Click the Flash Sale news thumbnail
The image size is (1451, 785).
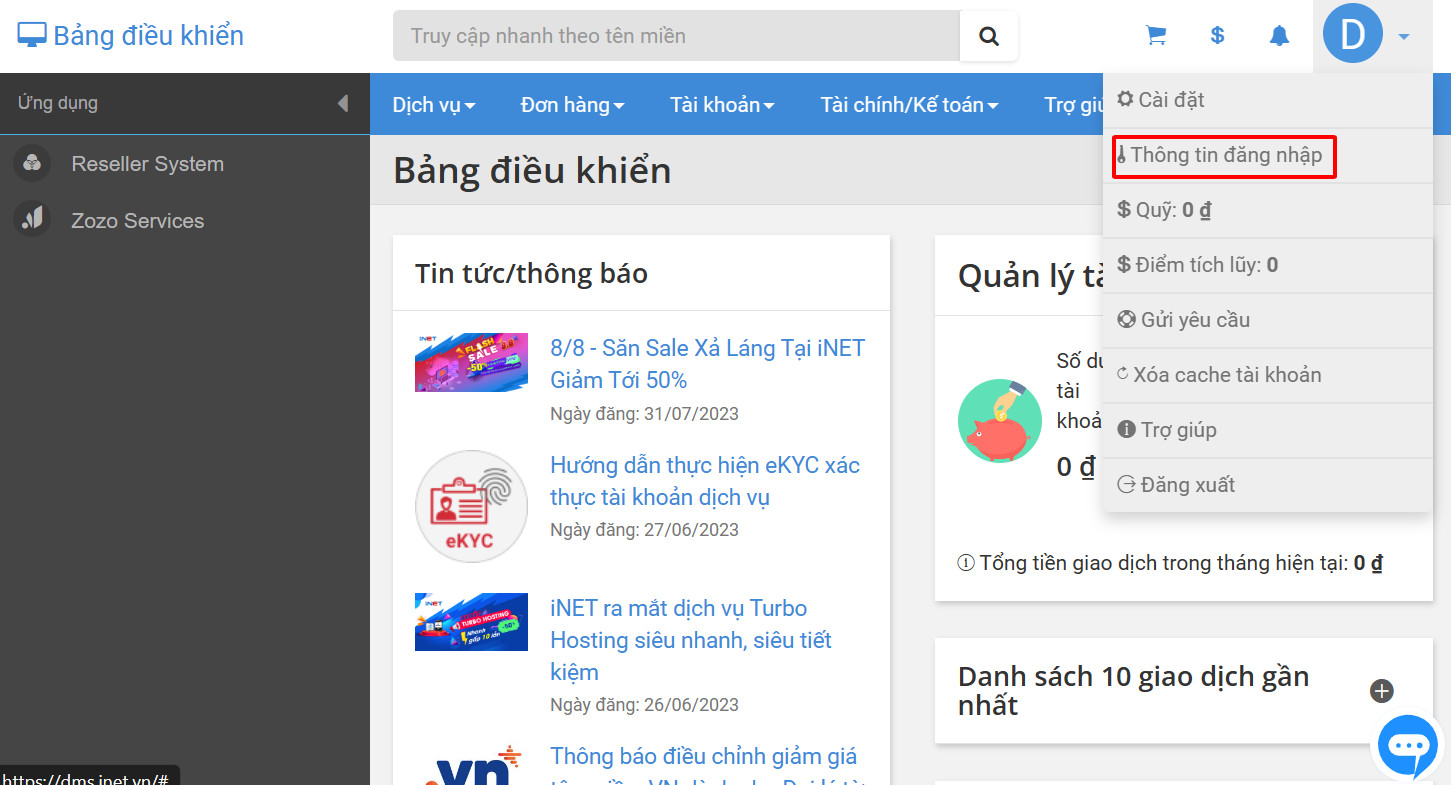(x=471, y=362)
